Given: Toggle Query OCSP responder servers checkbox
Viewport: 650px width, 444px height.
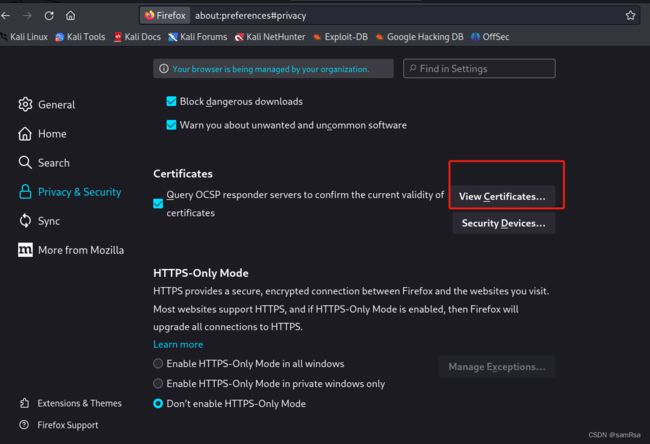Looking at the screenshot, I should click(x=158, y=204).
